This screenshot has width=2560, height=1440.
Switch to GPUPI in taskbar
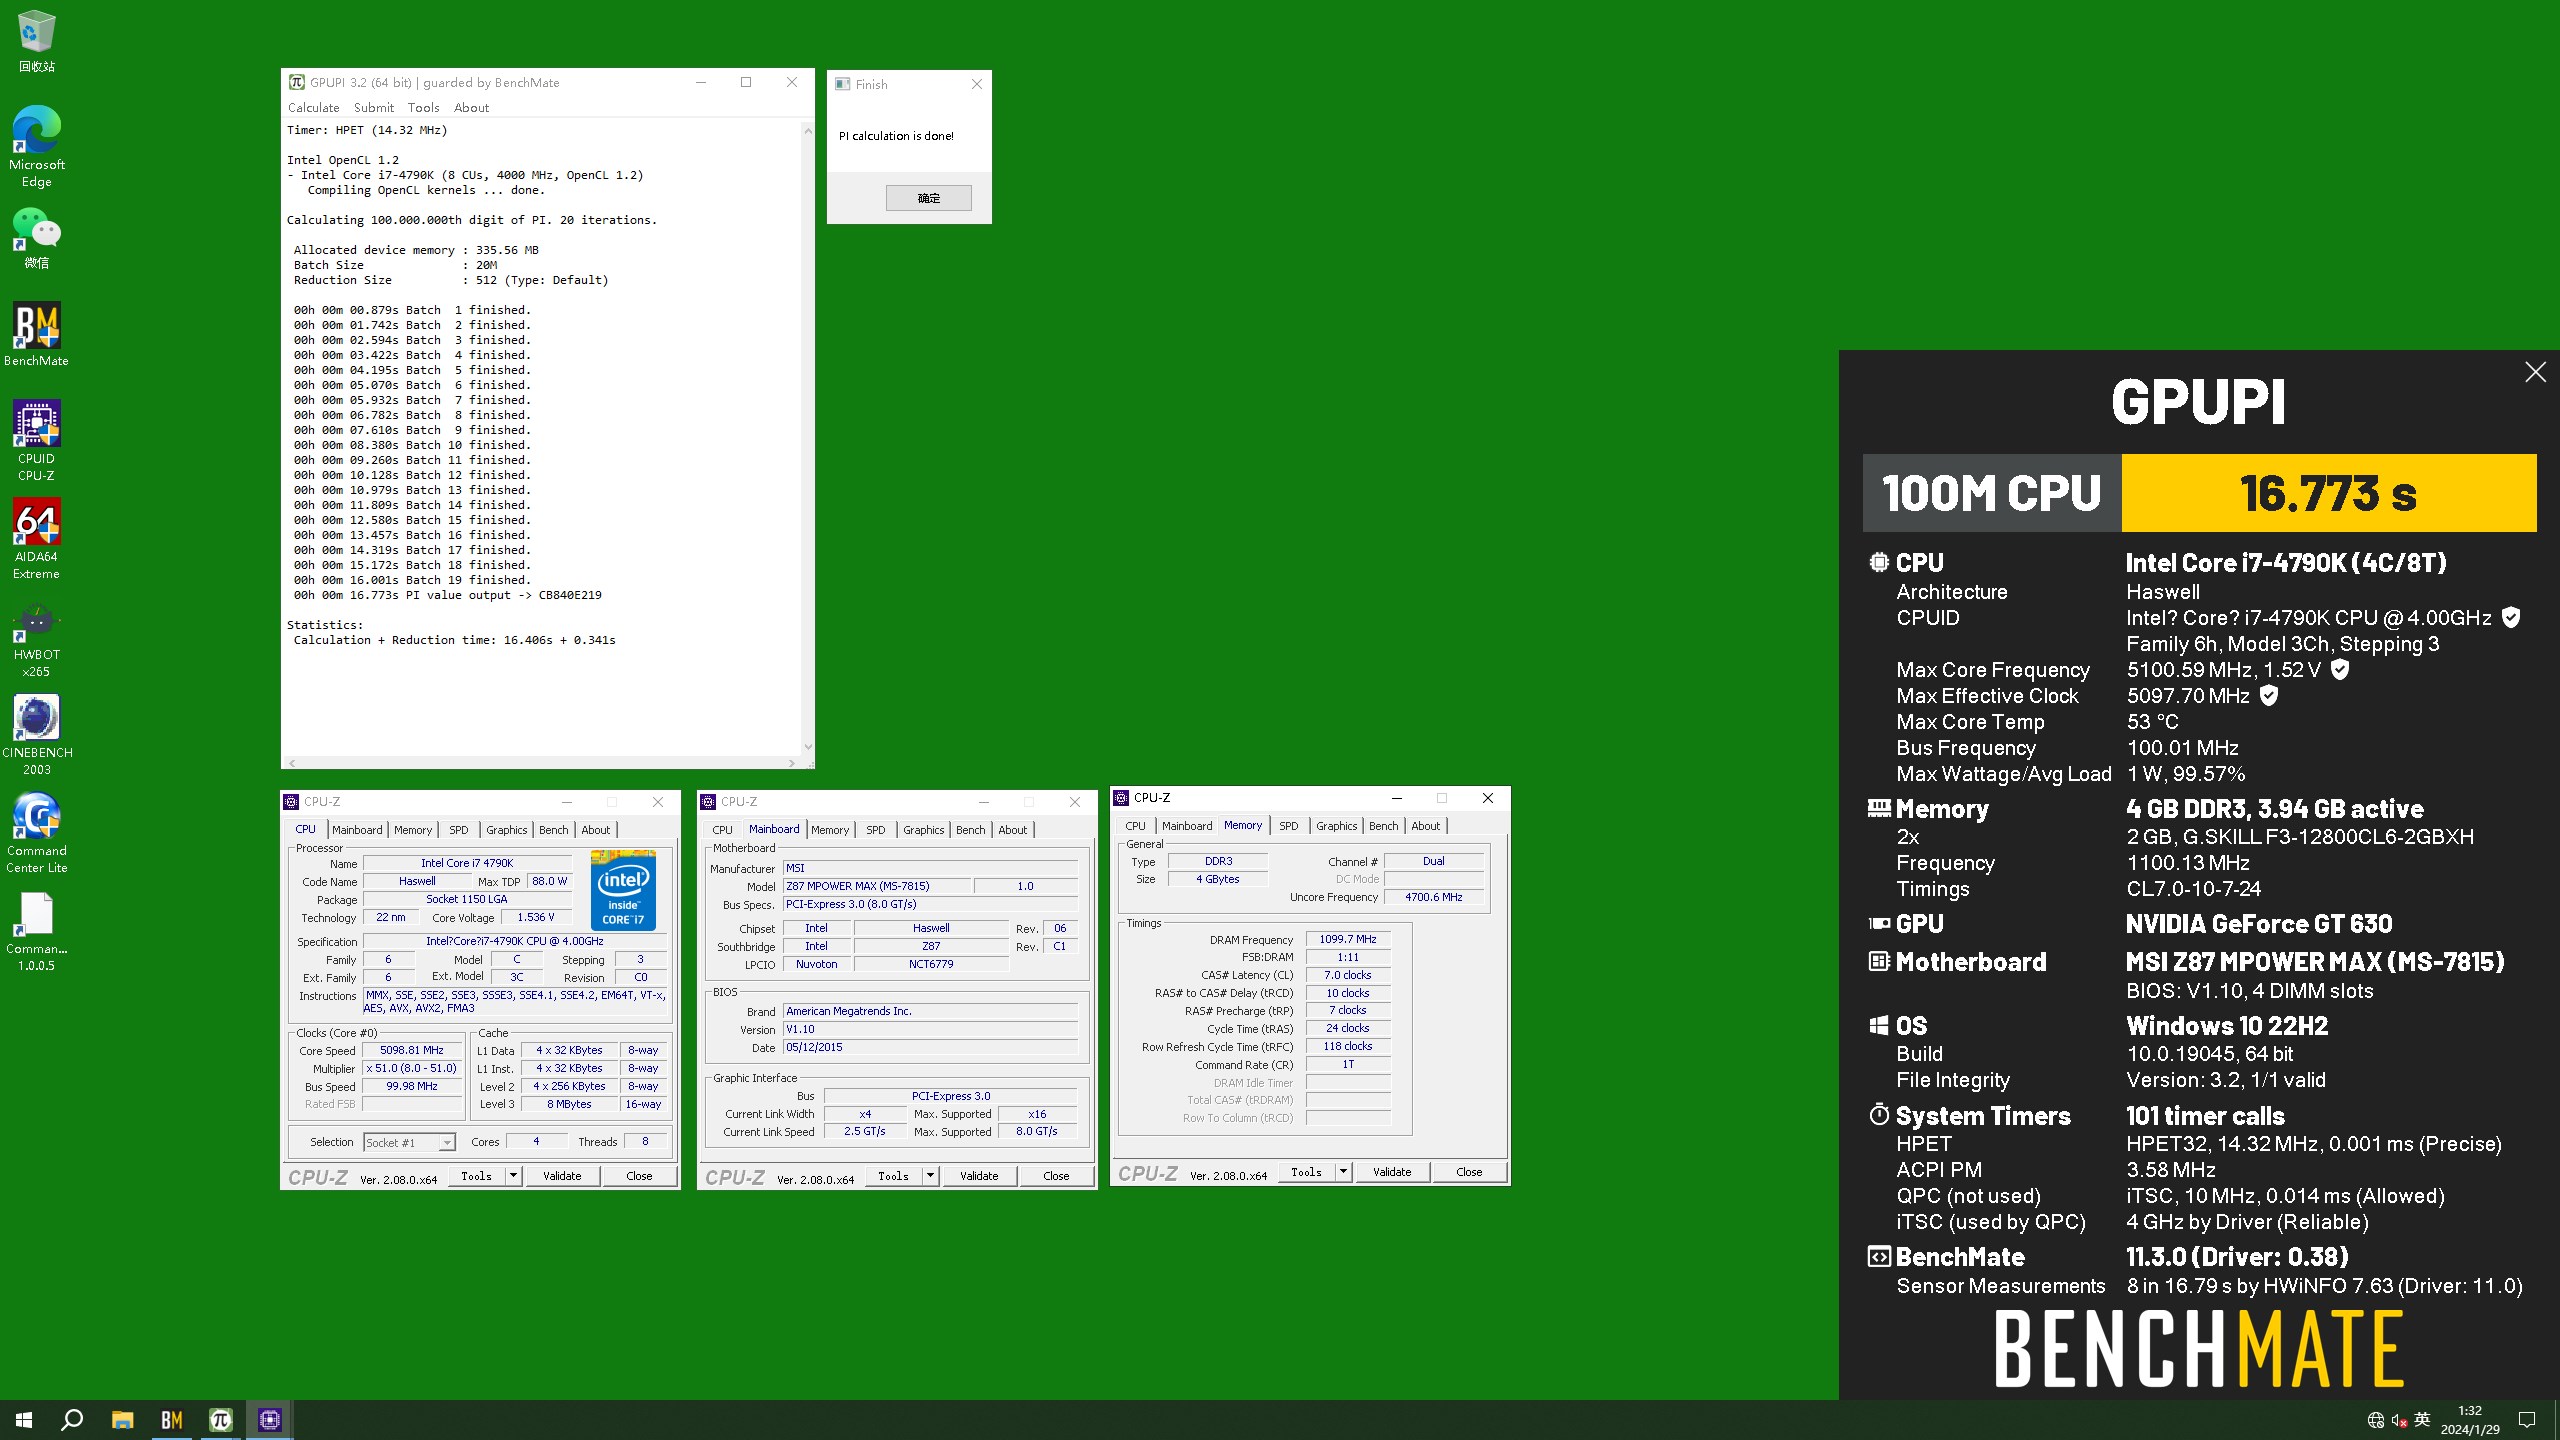220,1420
